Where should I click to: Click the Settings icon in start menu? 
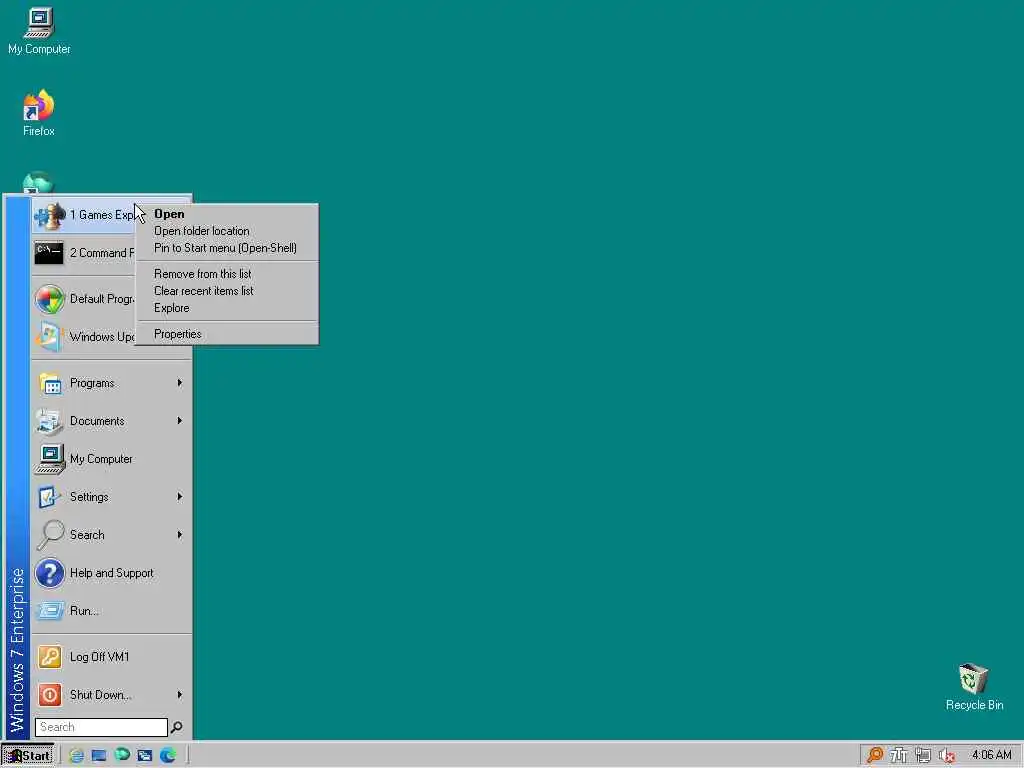click(x=50, y=497)
